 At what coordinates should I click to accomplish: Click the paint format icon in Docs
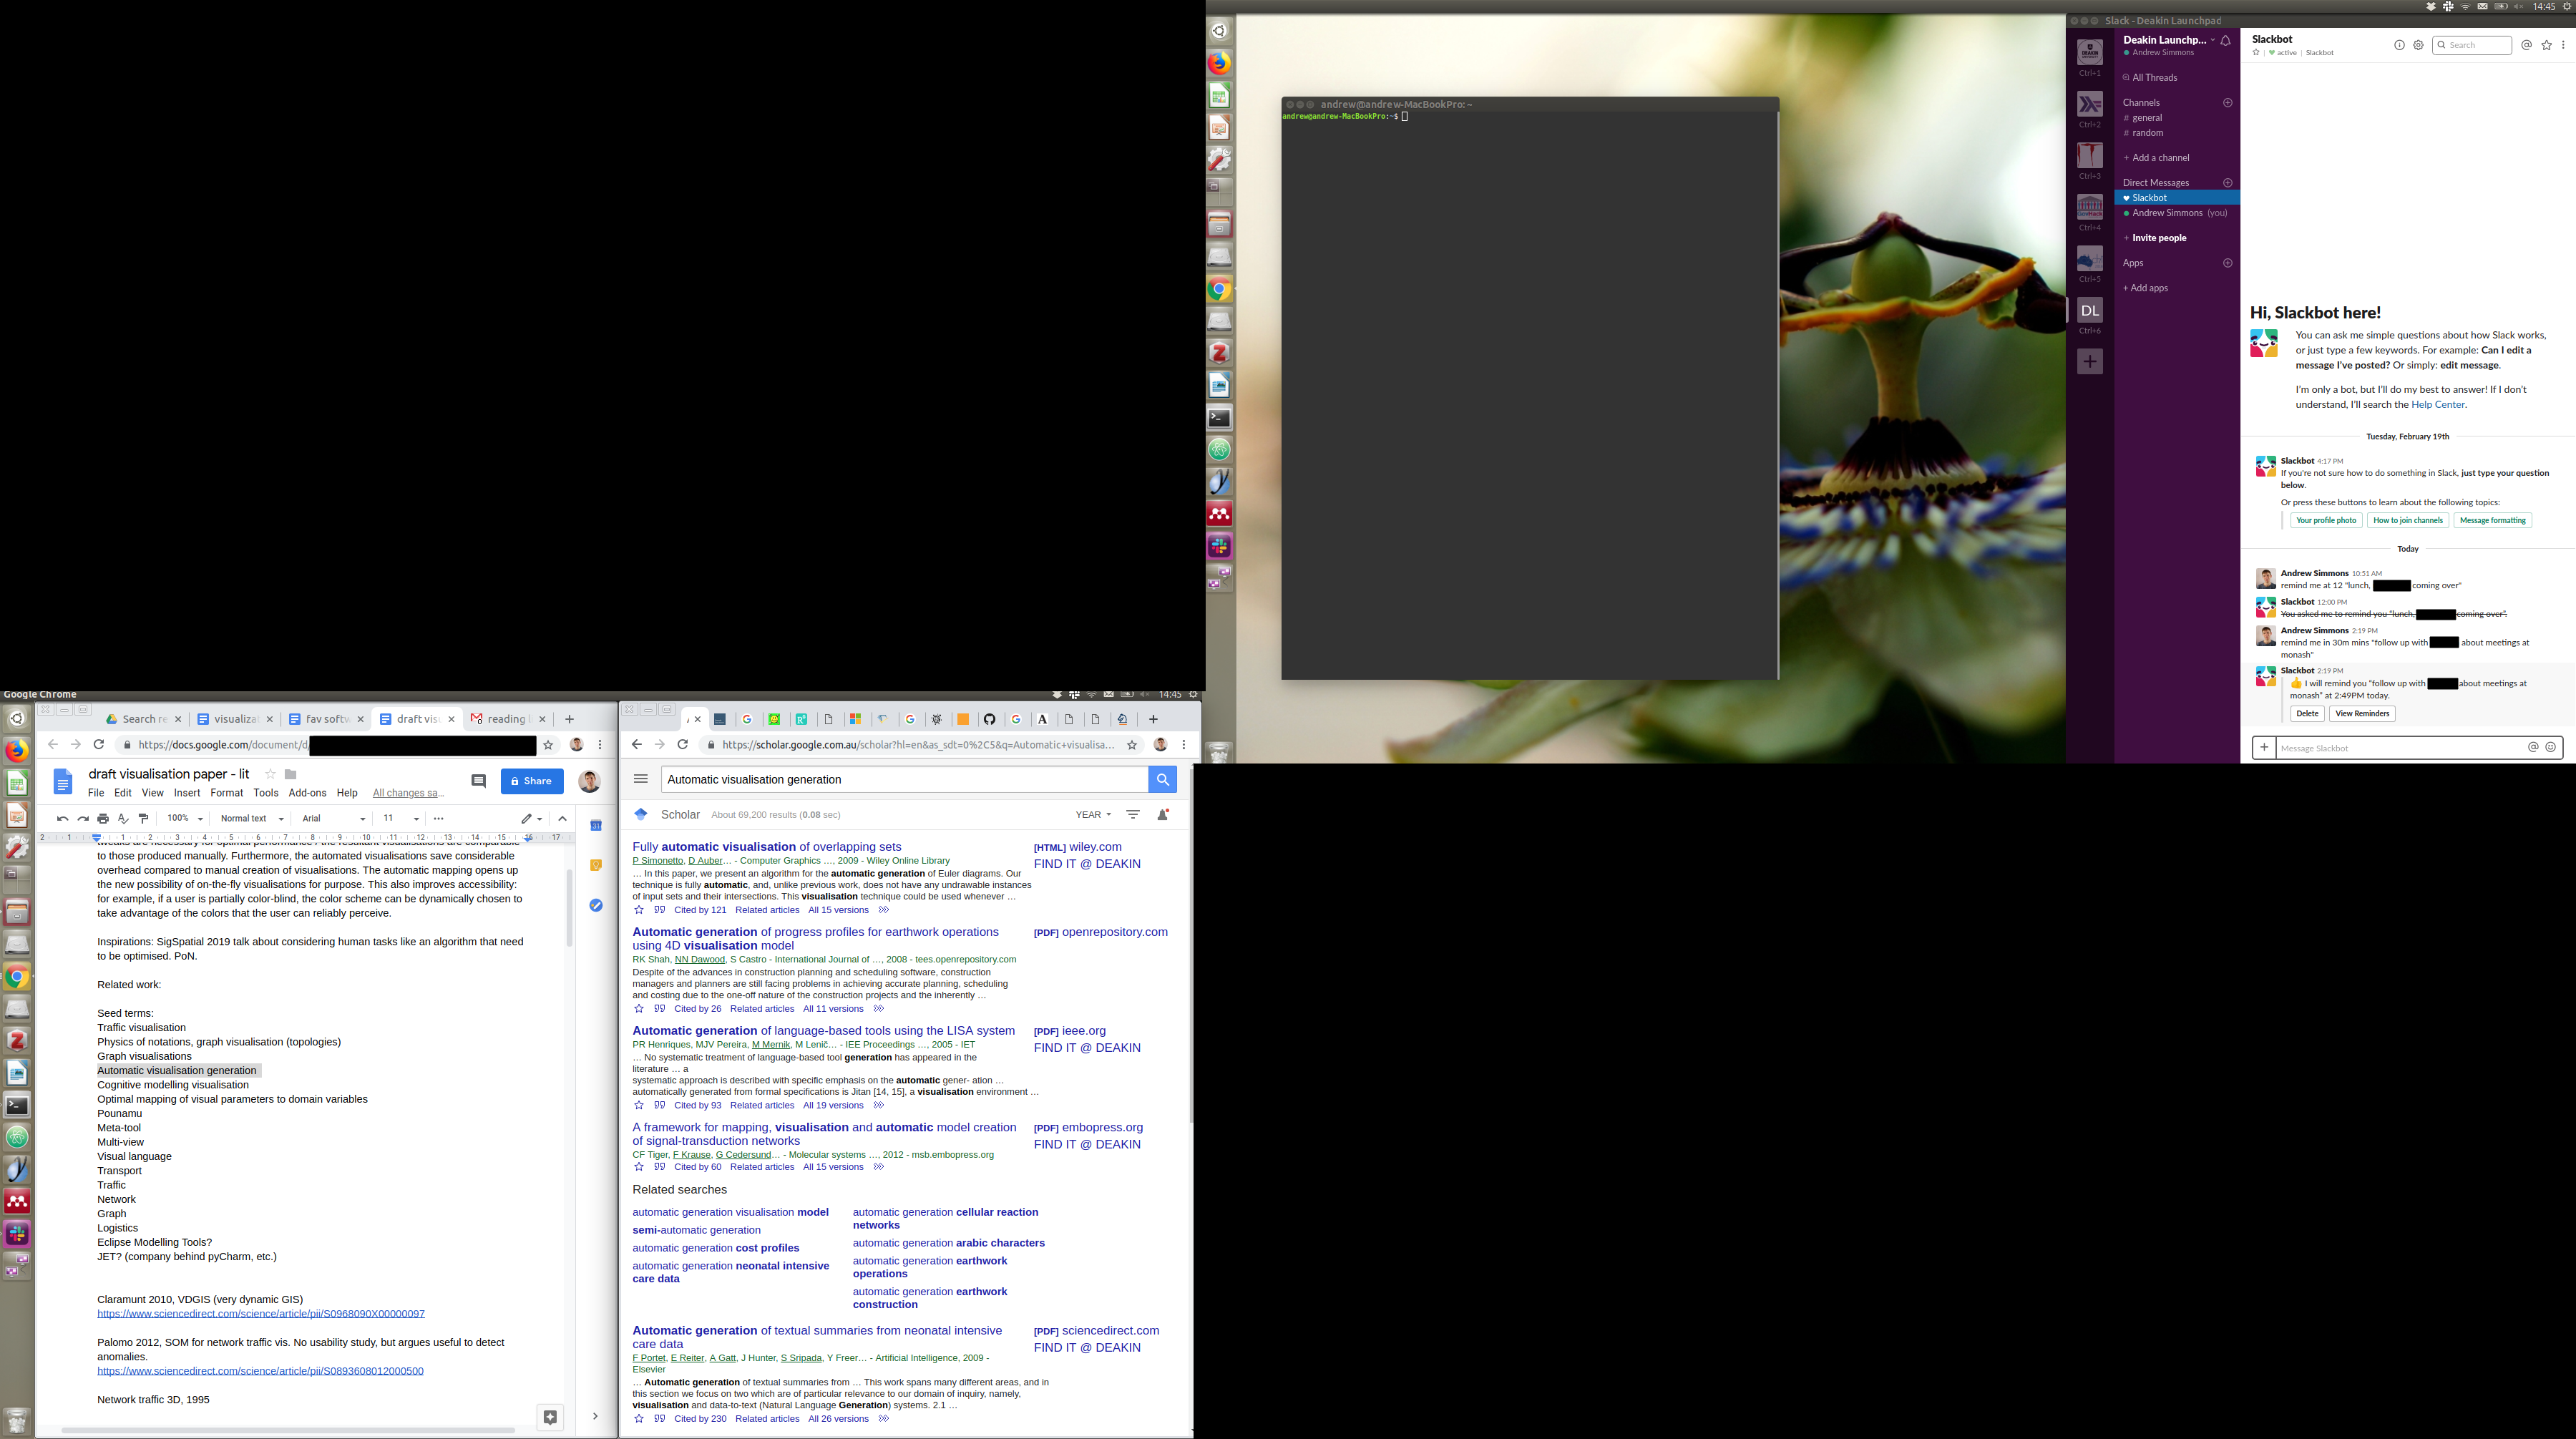(144, 818)
